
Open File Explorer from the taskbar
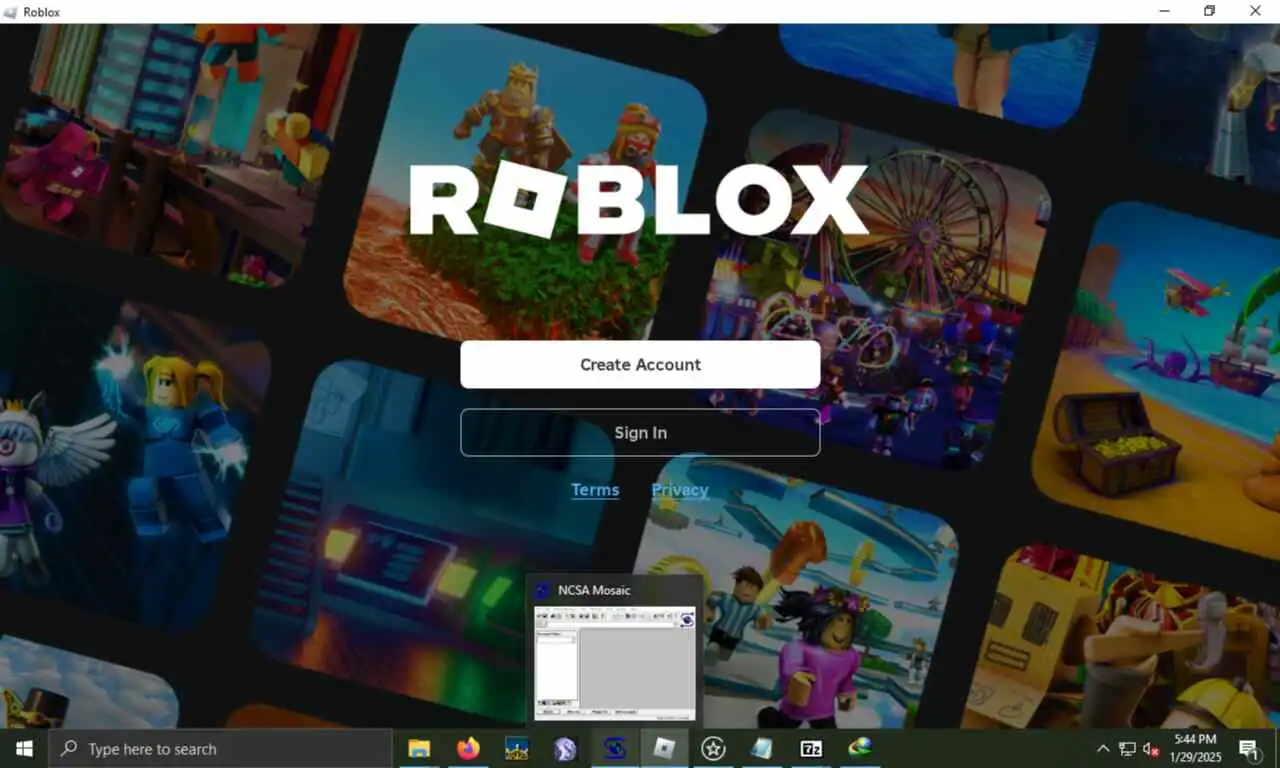point(419,749)
